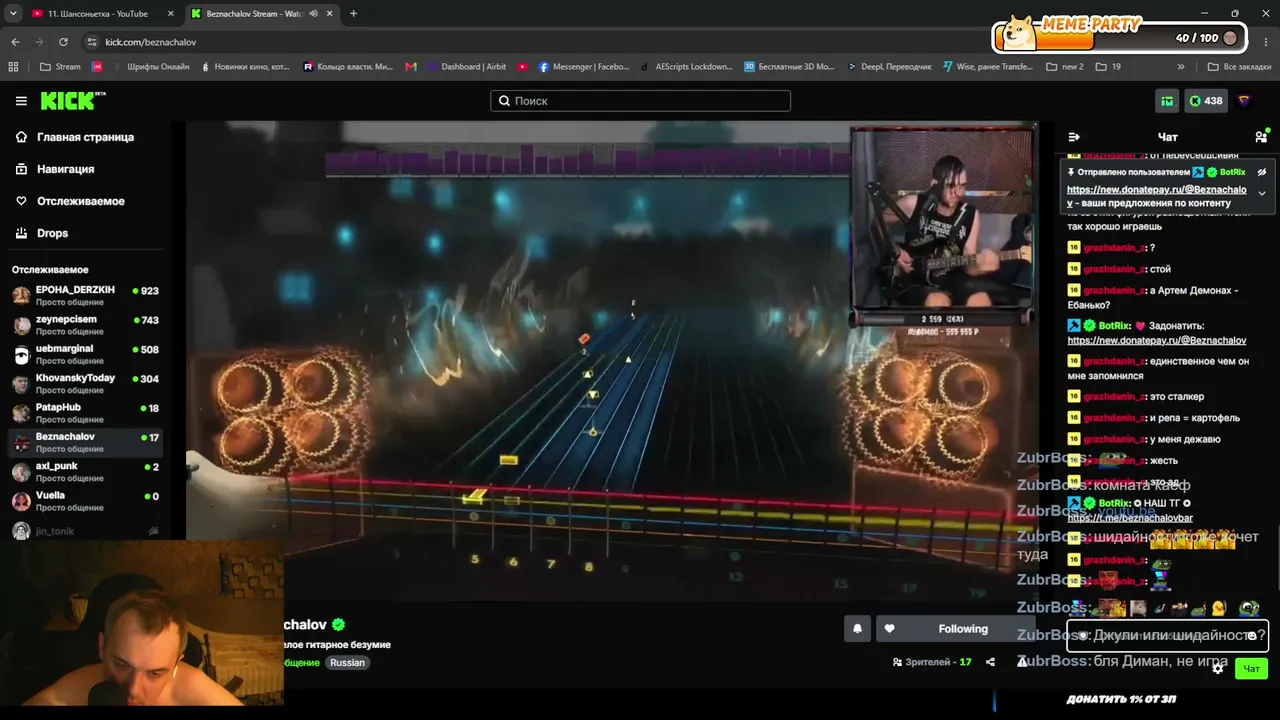Open the emoji picker in chat input
This screenshot has width=1280, height=720.
(1252, 636)
